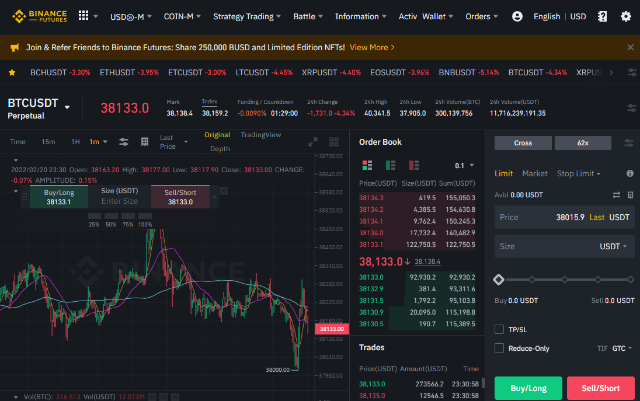Open the Last Price dropdown
Screen dimensions: 640x401
[x=173, y=142]
